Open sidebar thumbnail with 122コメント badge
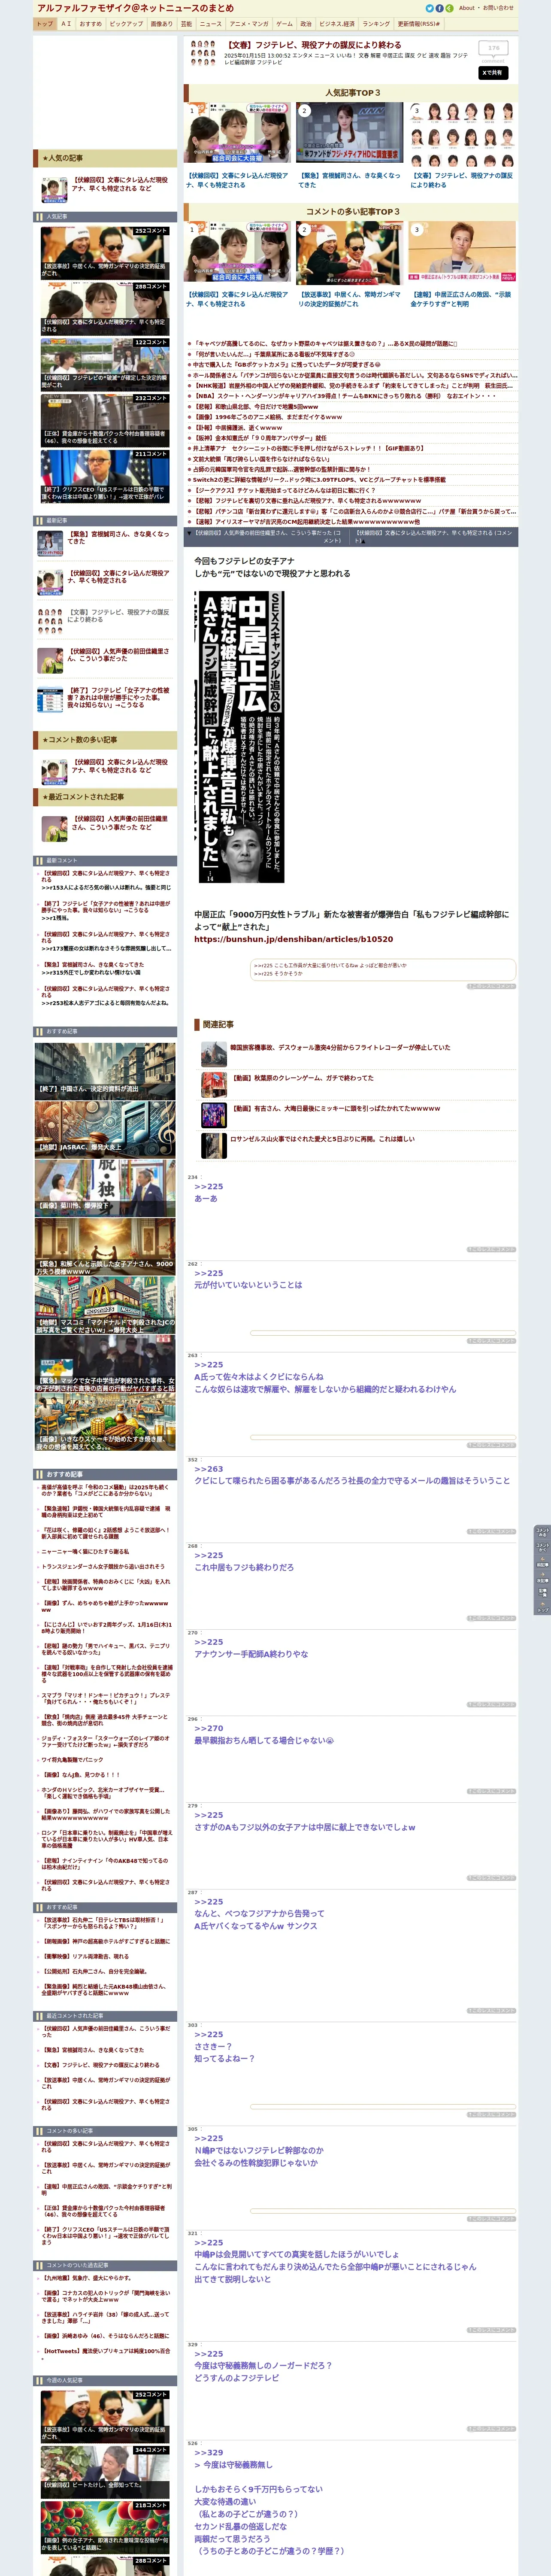 (x=105, y=364)
